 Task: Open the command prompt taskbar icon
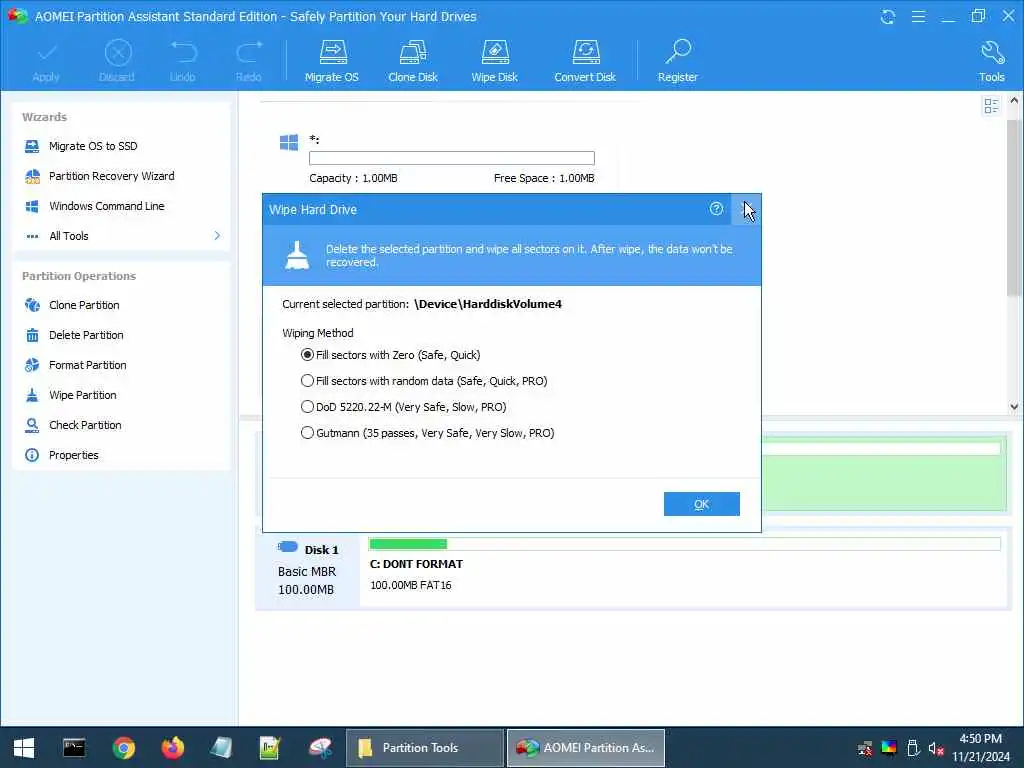[x=74, y=748]
